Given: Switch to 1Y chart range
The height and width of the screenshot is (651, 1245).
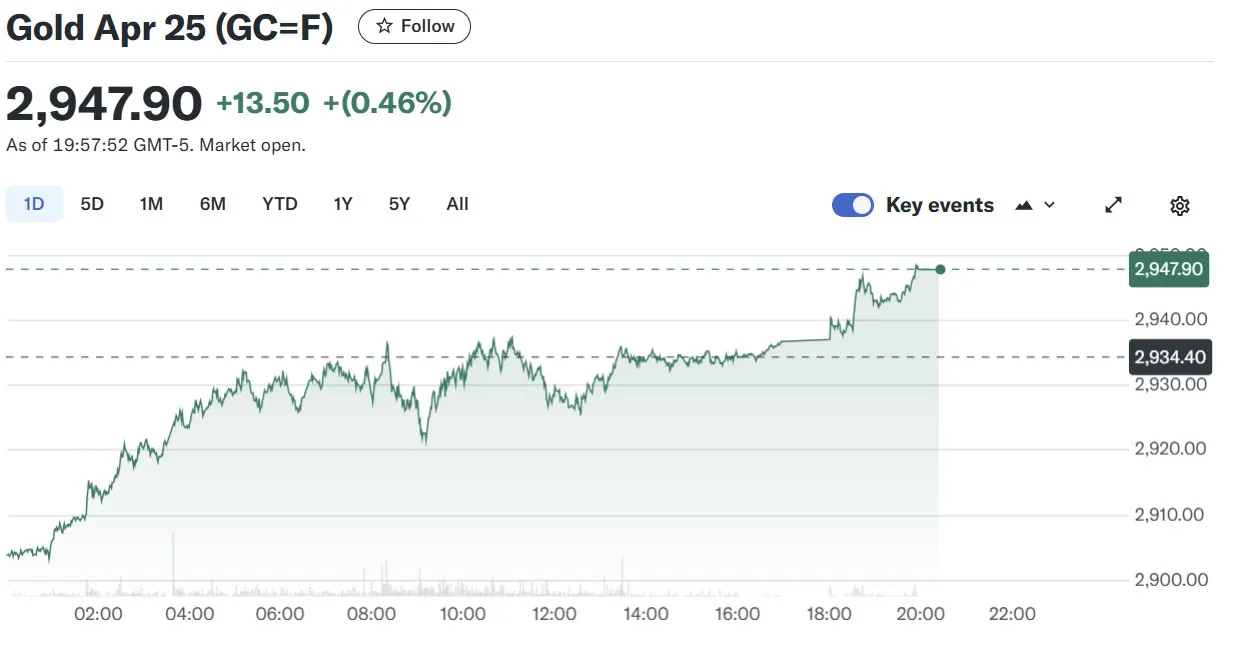Looking at the screenshot, I should coord(343,204).
